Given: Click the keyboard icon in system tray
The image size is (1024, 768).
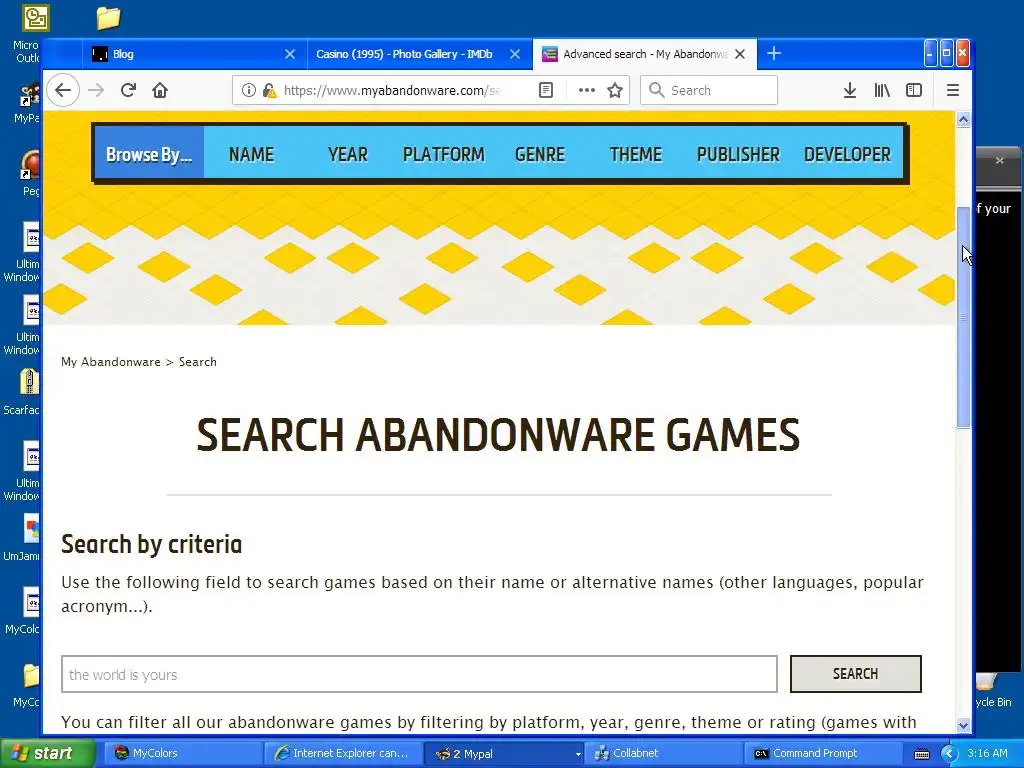Looking at the screenshot, I should point(921,754).
